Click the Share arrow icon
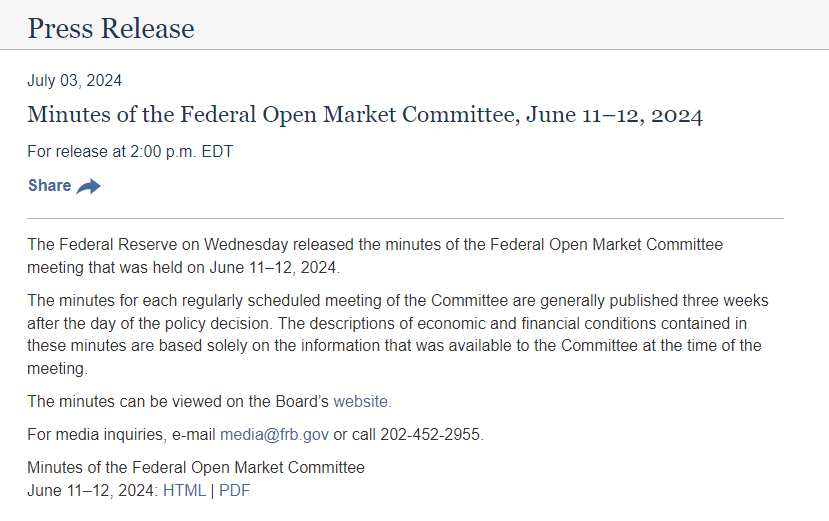Screen dimensions: 829x521 click(x=89, y=186)
